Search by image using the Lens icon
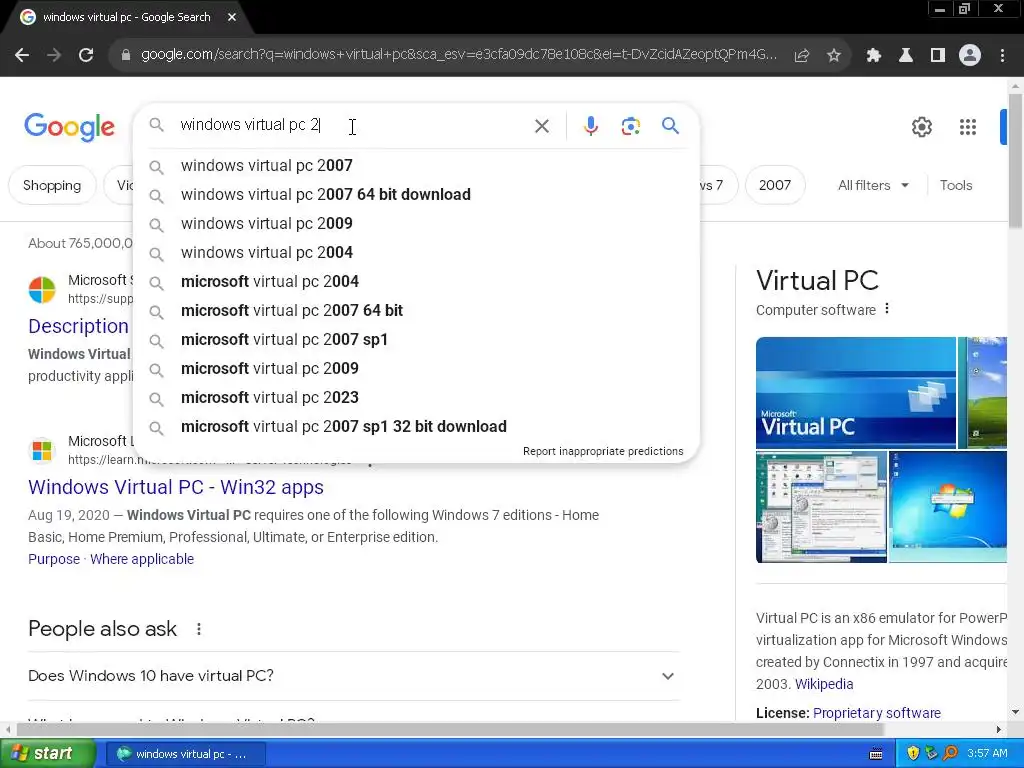This screenshot has width=1024, height=768. click(x=630, y=126)
